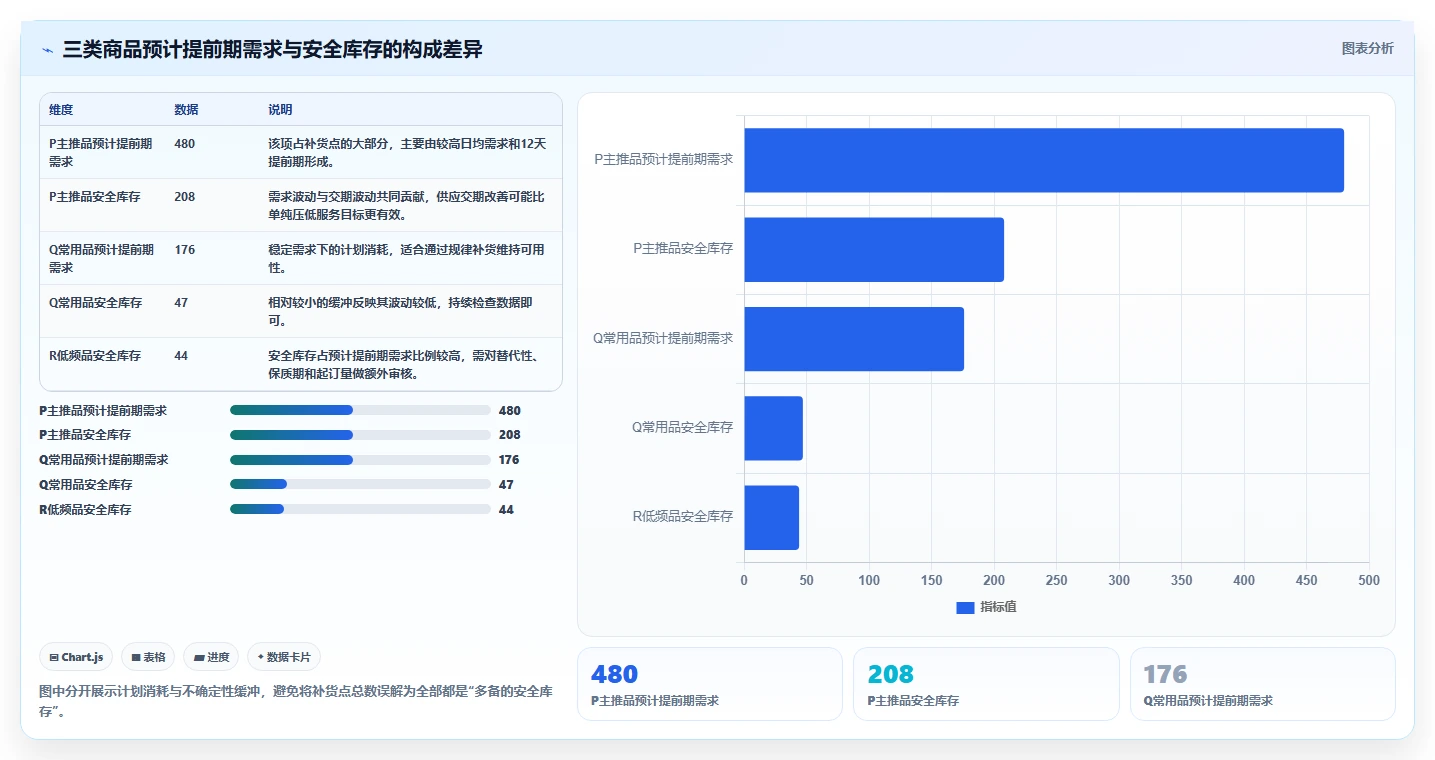Viewport: 1435px width, 760px height.
Task: Select the Chart.js tag chip
Action: click(x=77, y=657)
